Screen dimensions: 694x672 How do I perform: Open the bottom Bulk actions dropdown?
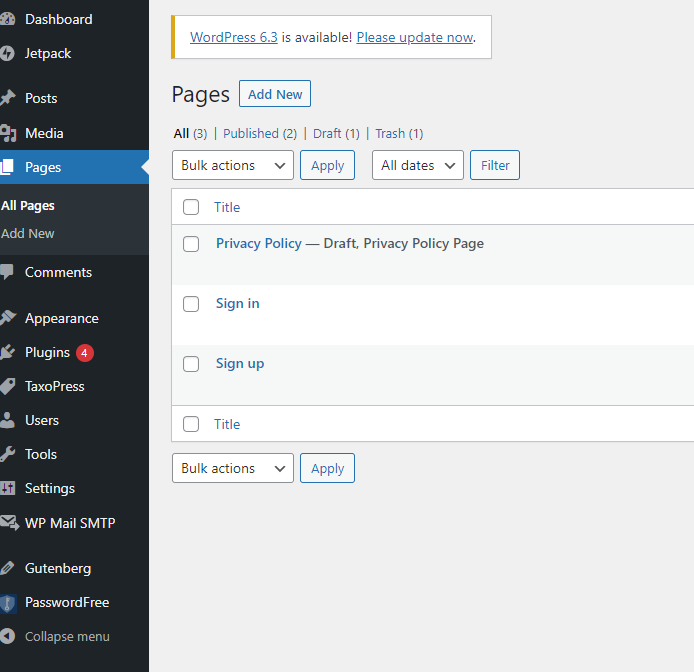click(x=233, y=468)
